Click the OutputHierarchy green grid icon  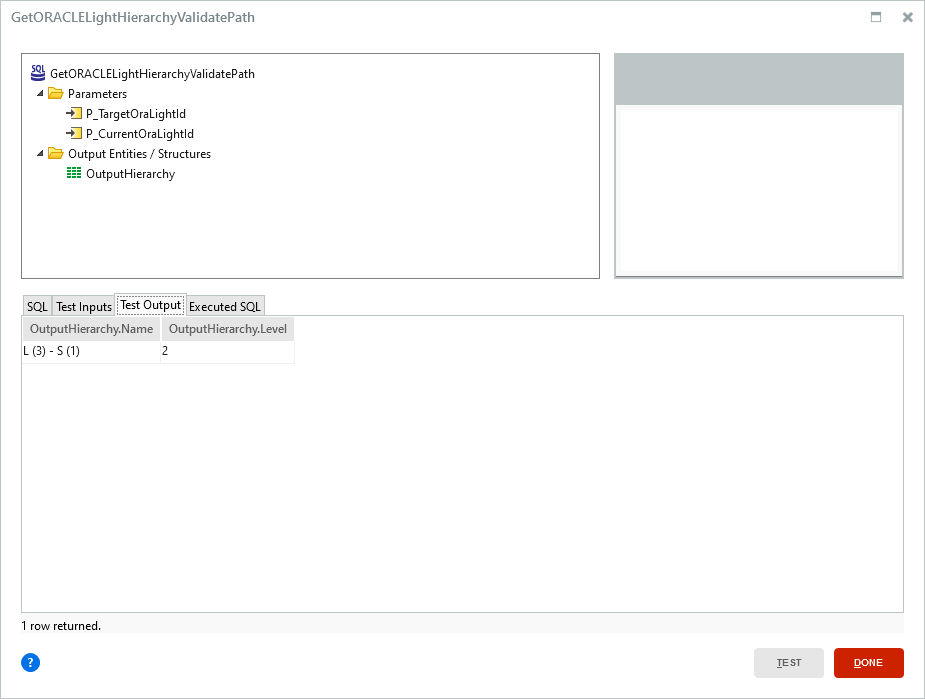(x=74, y=173)
